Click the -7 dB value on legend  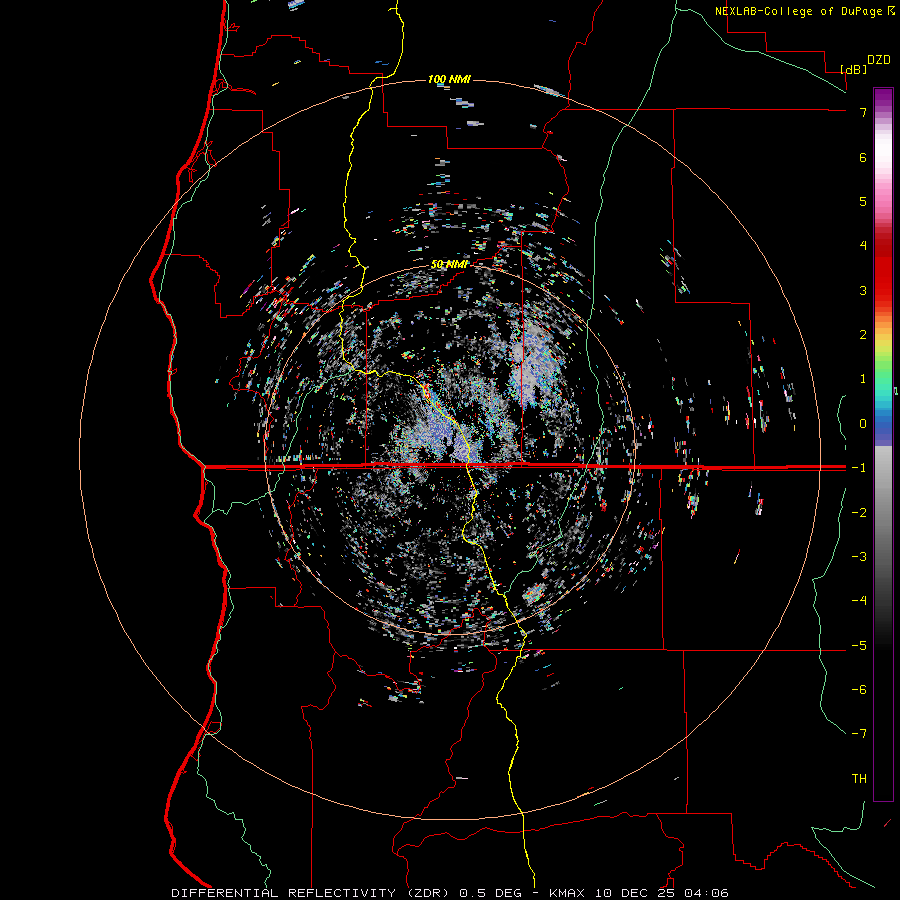[859, 734]
